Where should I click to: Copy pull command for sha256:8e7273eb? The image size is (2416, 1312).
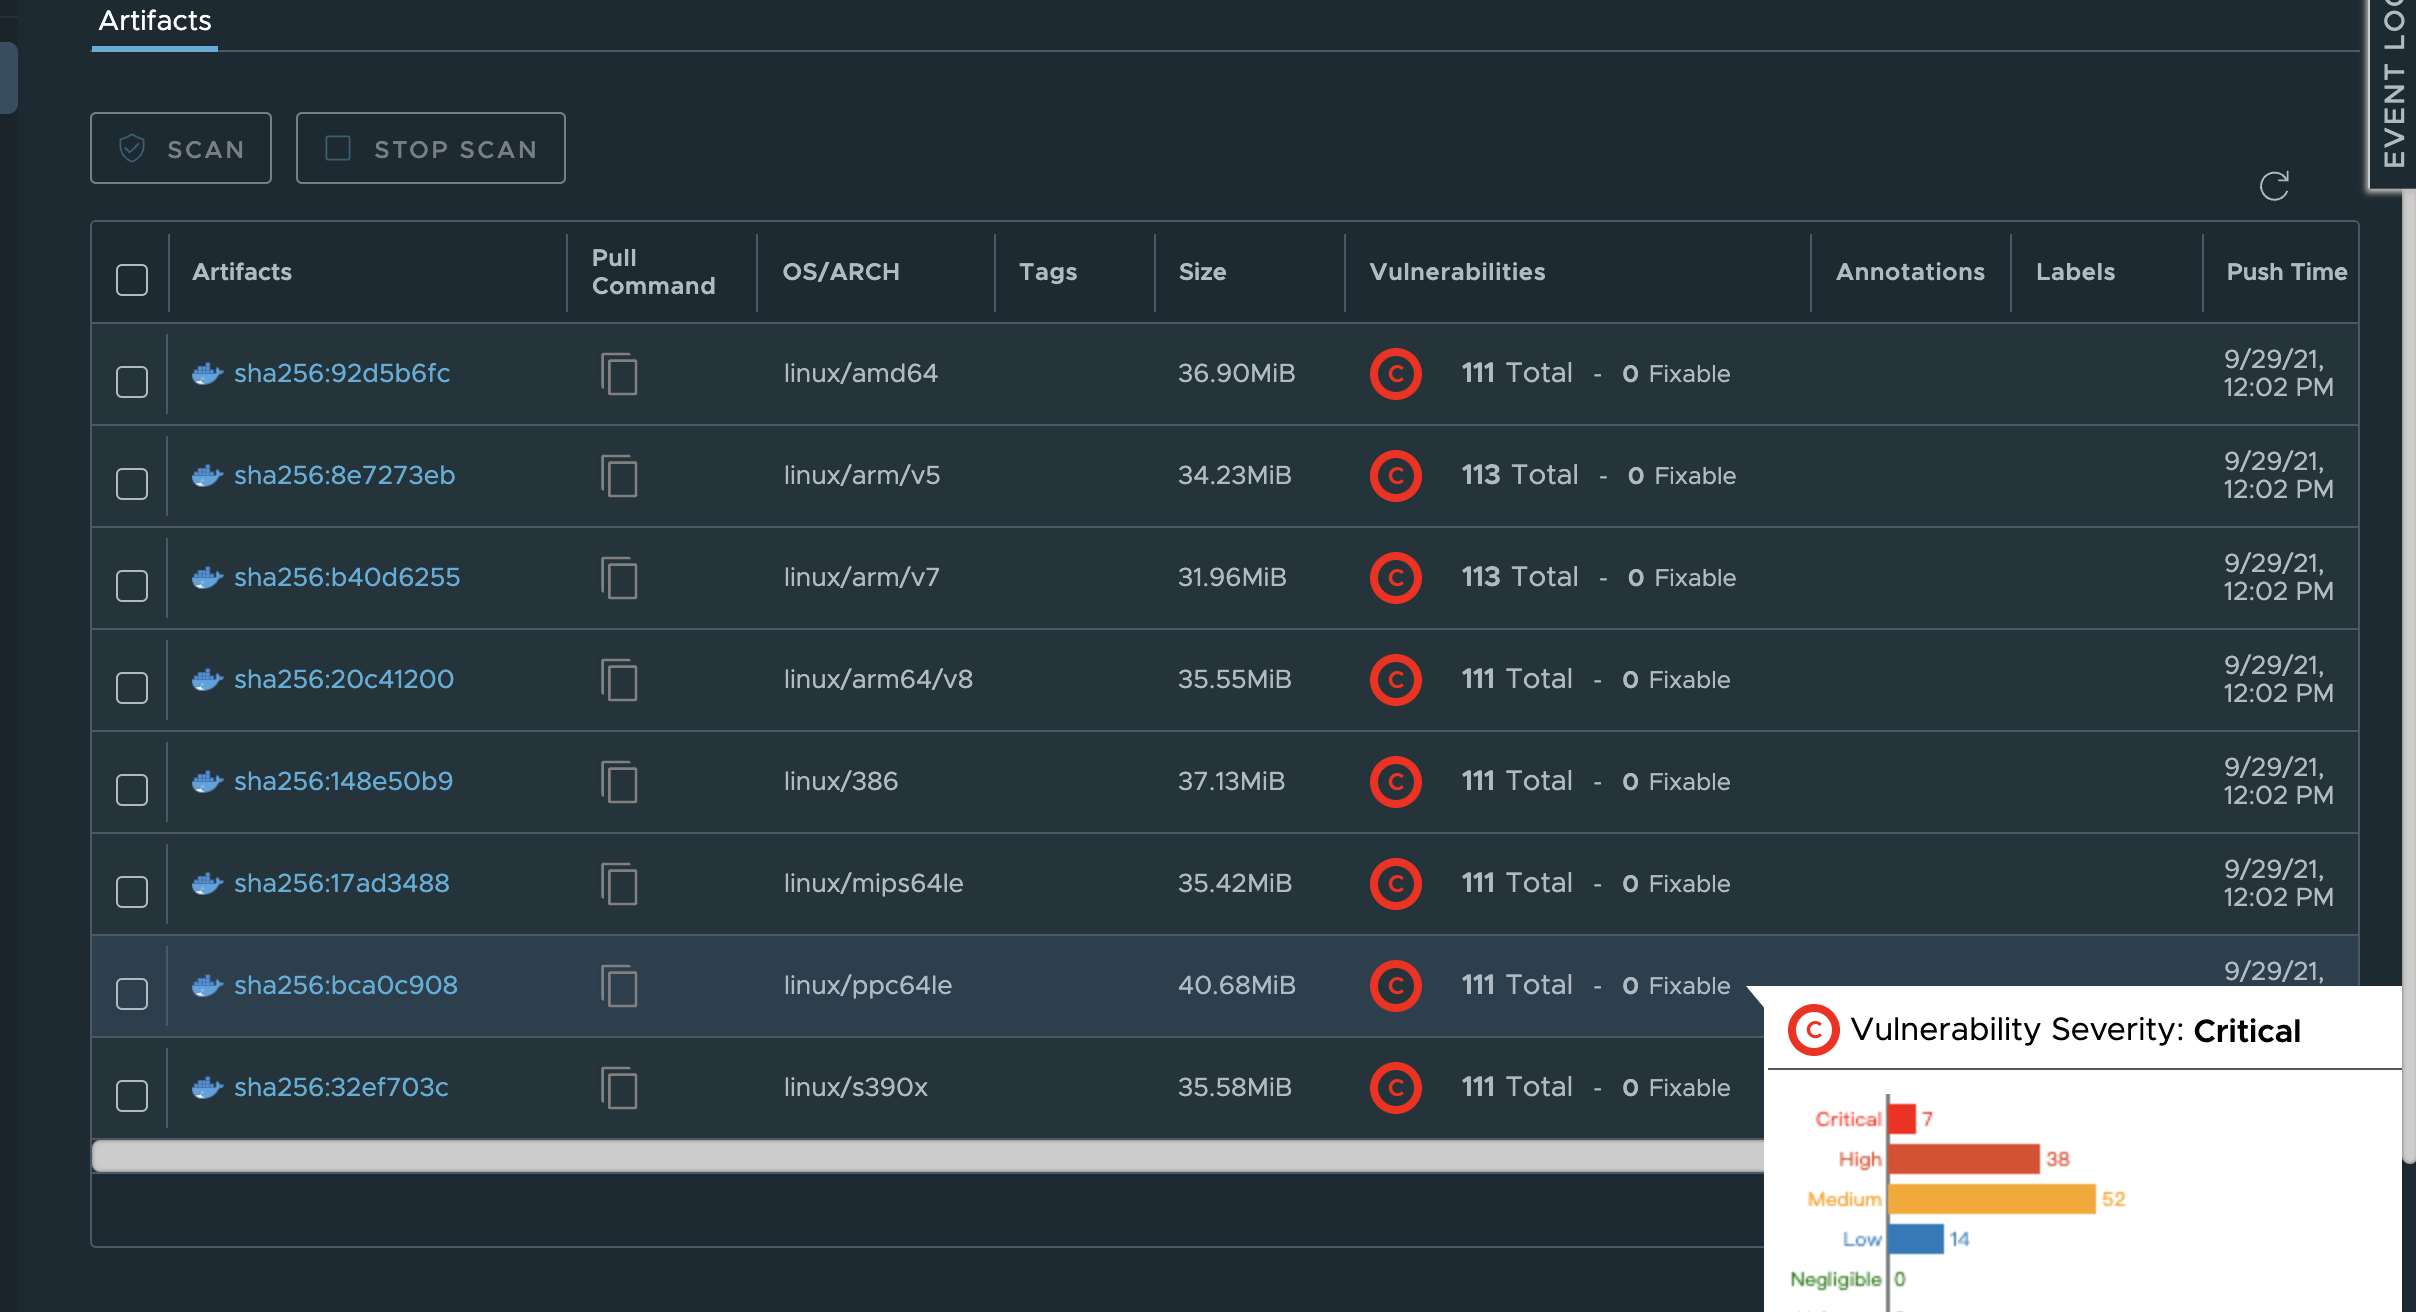tap(619, 477)
